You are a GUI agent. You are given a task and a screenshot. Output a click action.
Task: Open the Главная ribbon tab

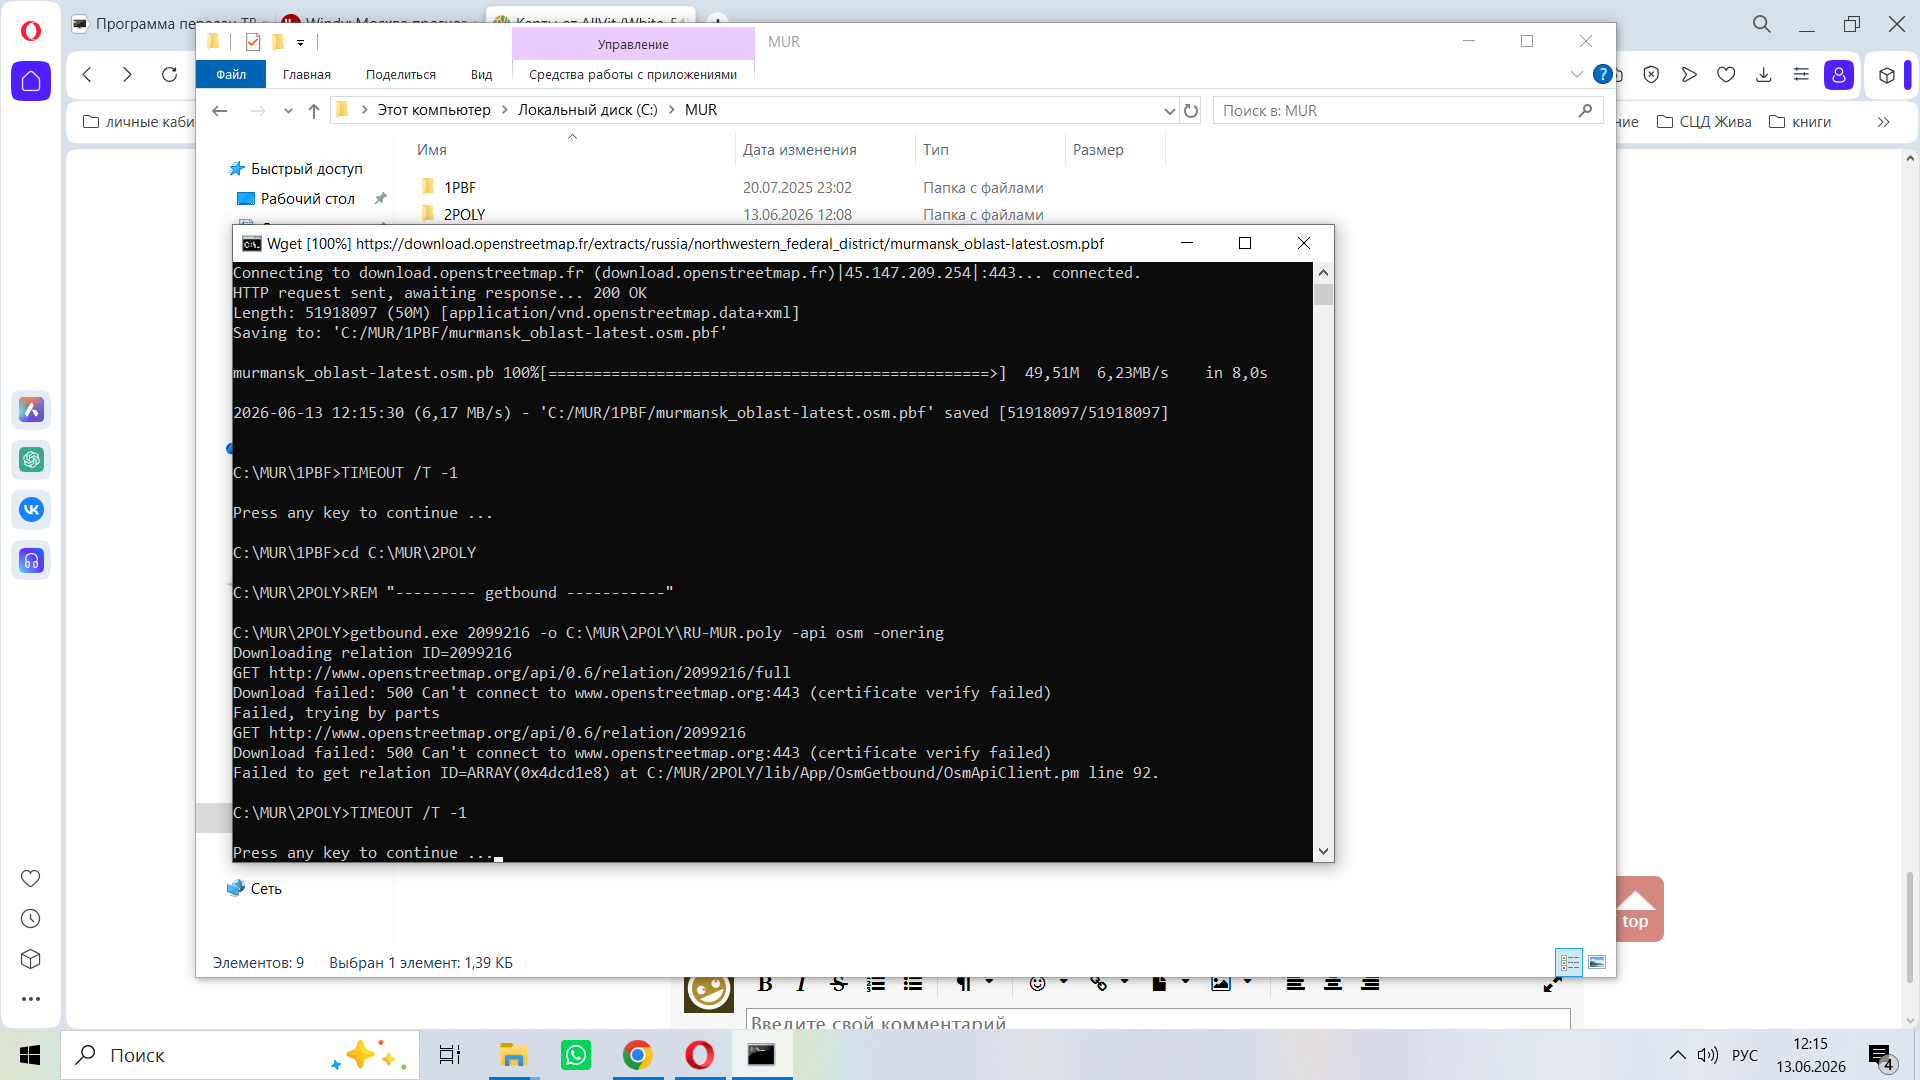(x=306, y=74)
